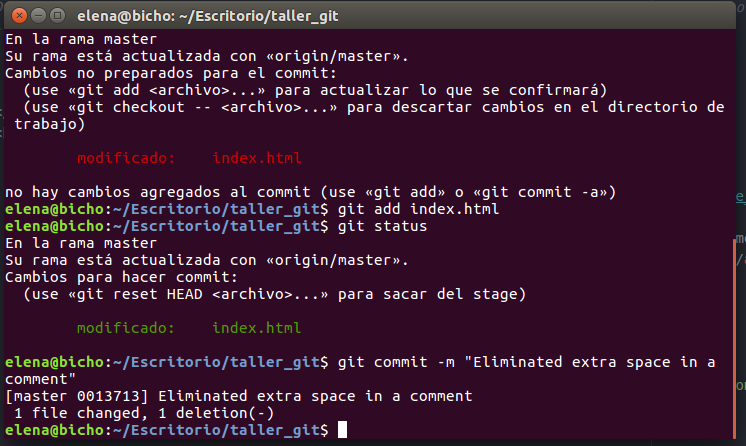Click the 'Cambios no preparados para el commit:' line
The image size is (746, 446).
tap(171, 73)
